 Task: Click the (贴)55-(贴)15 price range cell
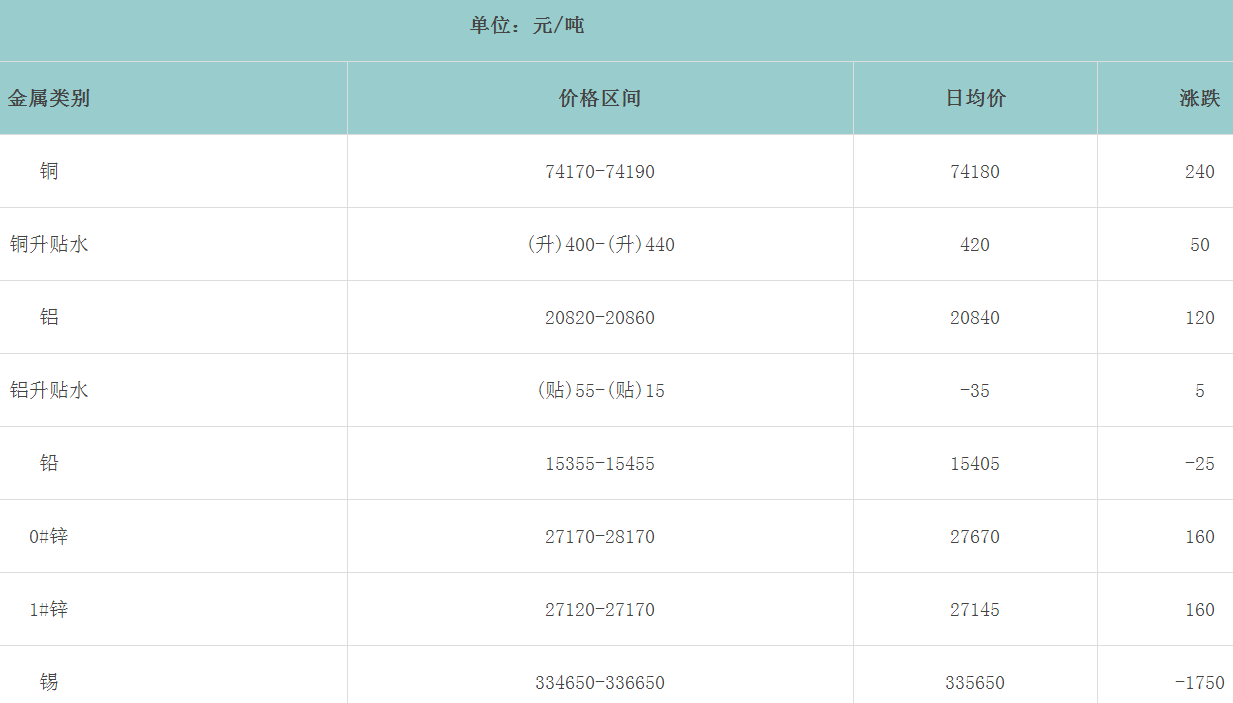pyautogui.click(x=600, y=391)
